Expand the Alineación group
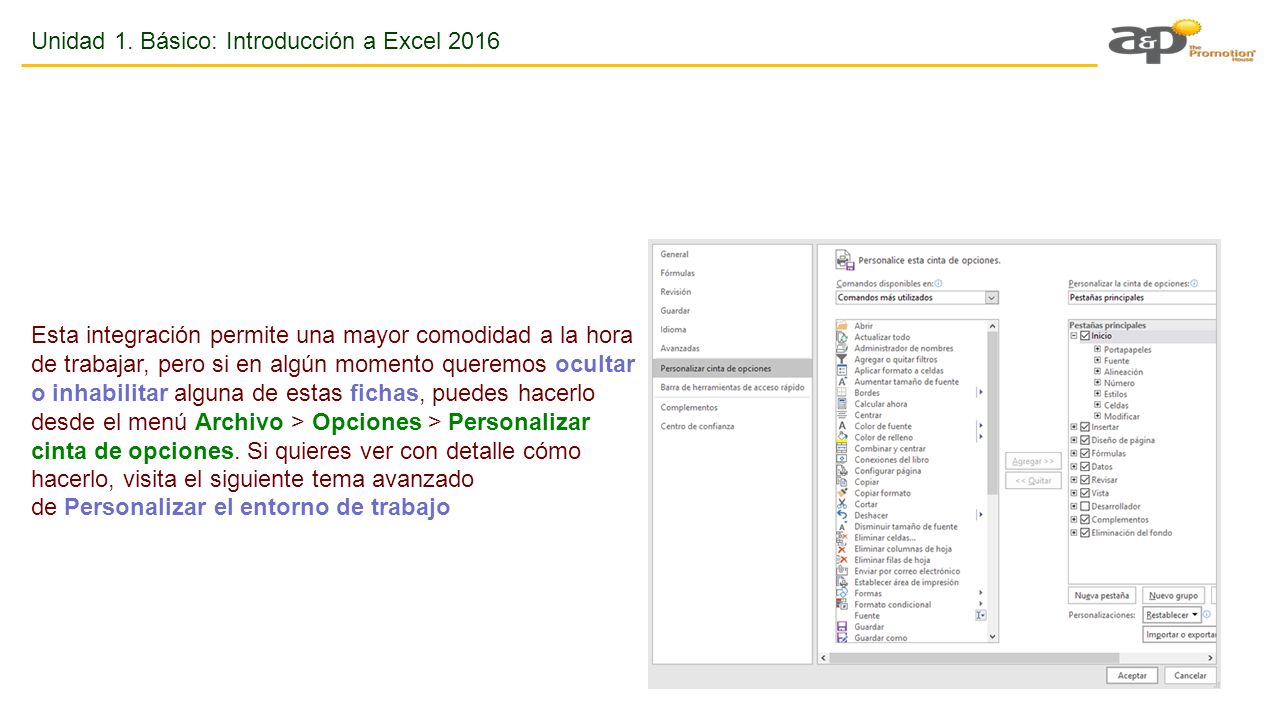This screenshot has height=720, width=1280. (1097, 371)
